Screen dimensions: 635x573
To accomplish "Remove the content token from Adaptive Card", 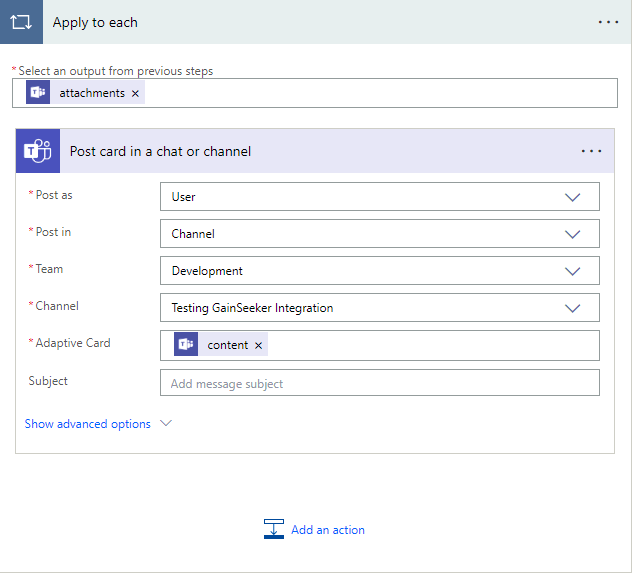I will click(259, 345).
